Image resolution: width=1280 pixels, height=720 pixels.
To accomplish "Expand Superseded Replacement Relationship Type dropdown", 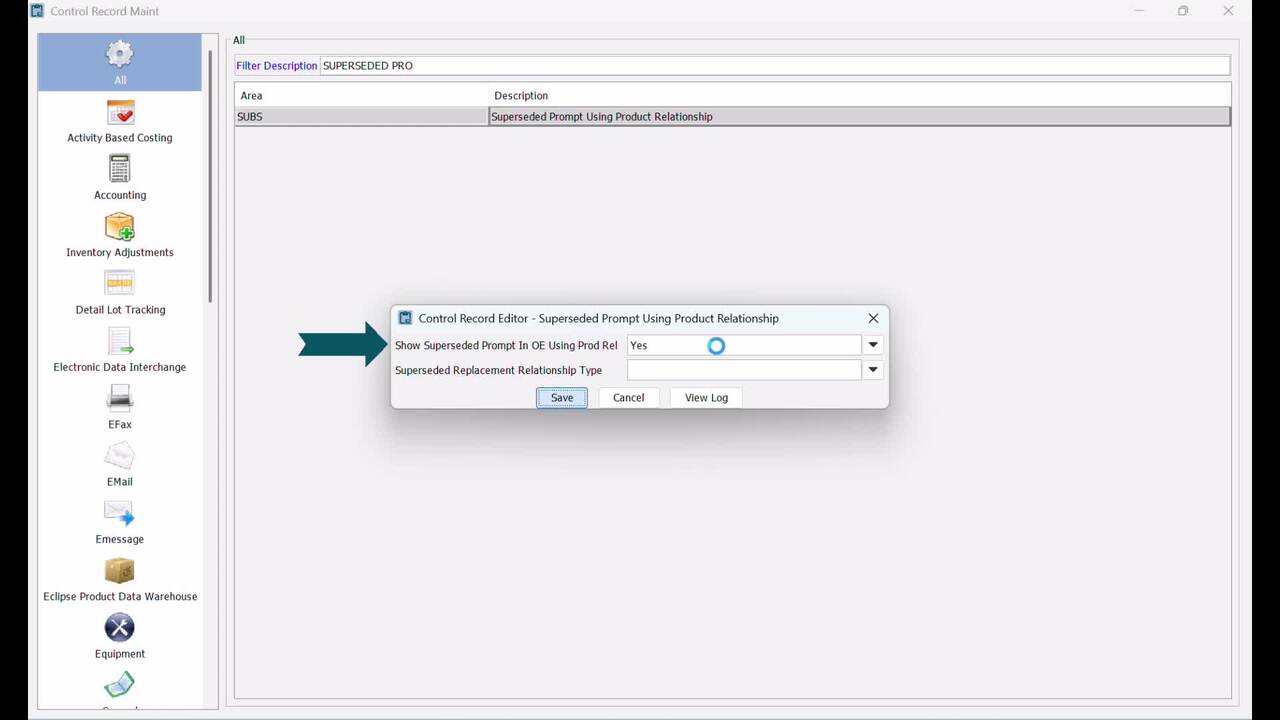I will click(x=873, y=370).
